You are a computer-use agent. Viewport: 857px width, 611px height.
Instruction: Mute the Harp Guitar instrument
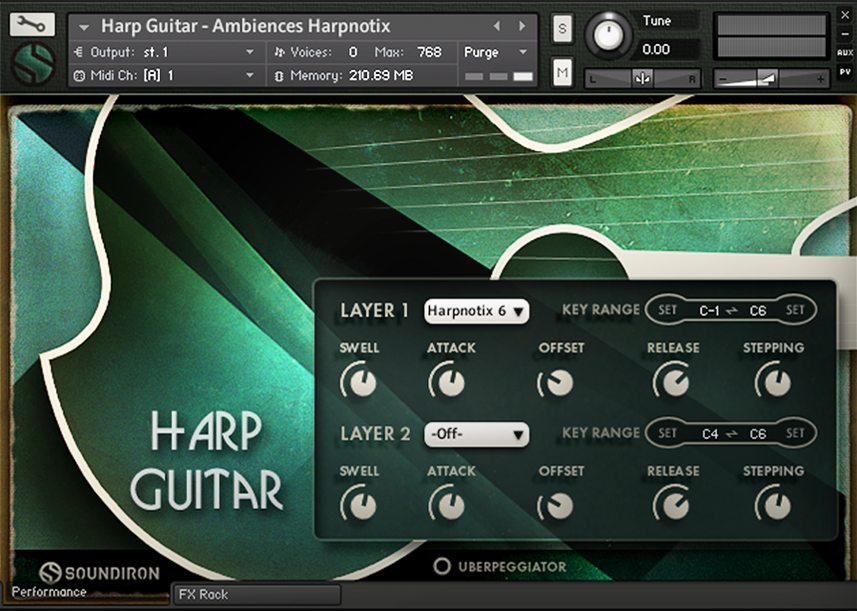[x=562, y=72]
